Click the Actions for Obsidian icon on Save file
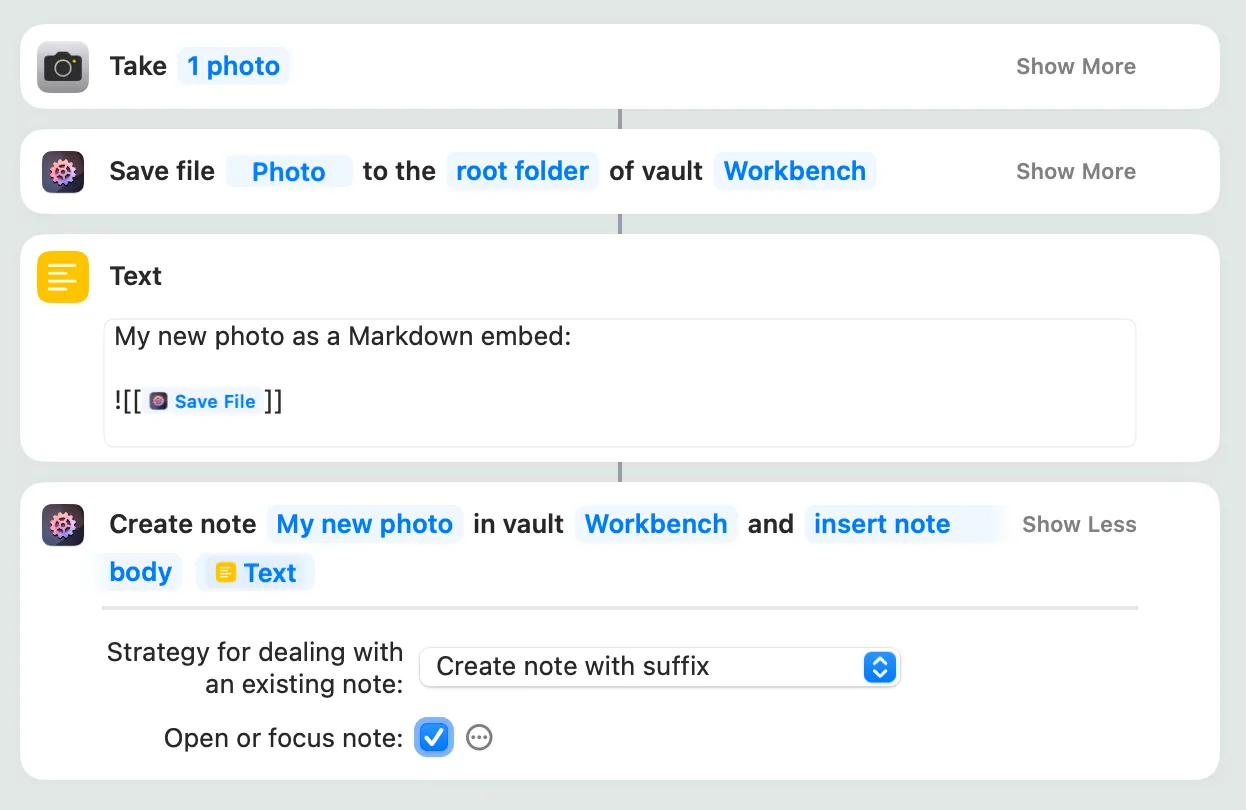The width and height of the screenshot is (1246, 810). [x=63, y=171]
